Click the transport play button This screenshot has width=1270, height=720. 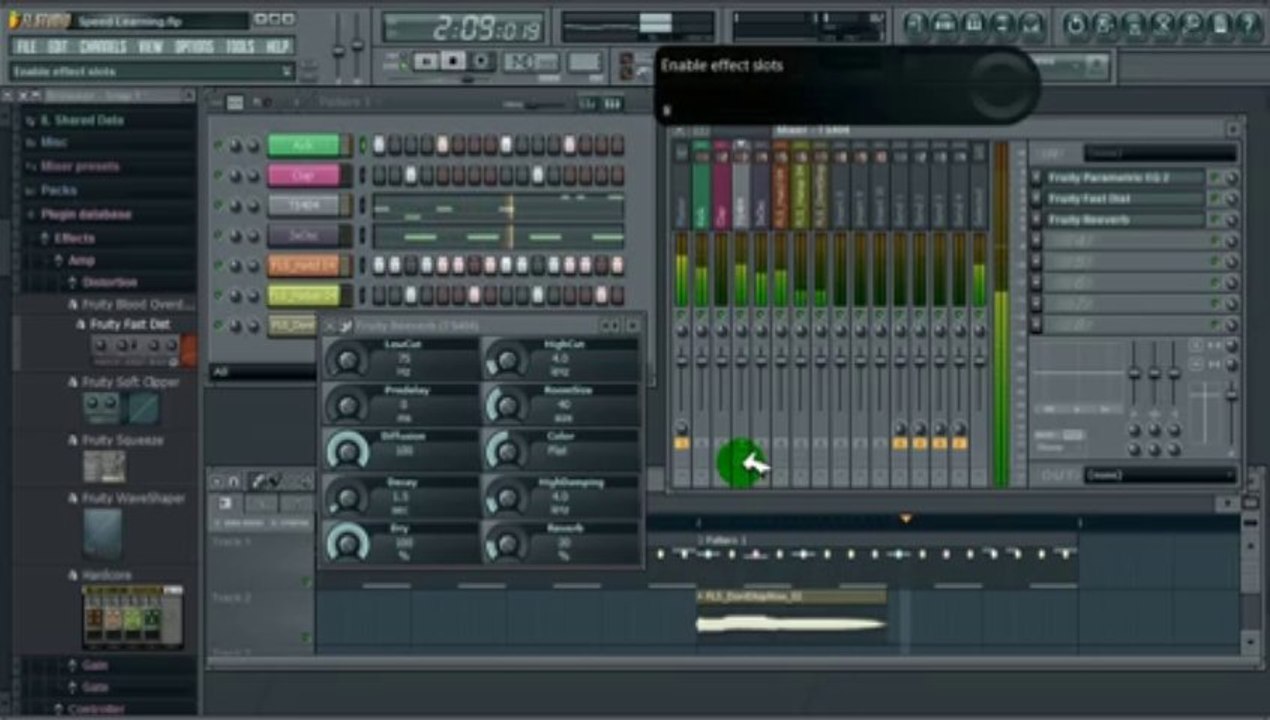(426, 62)
